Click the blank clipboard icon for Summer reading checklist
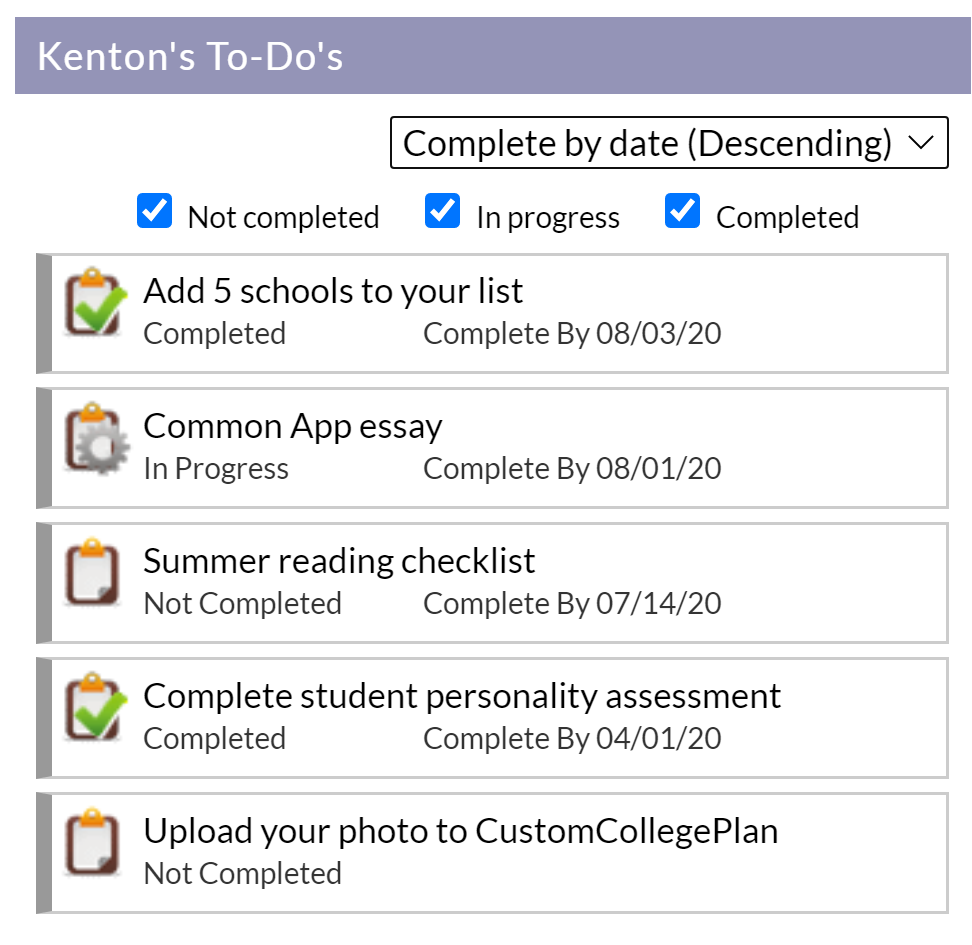This screenshot has height=945, width=972. click(92, 572)
